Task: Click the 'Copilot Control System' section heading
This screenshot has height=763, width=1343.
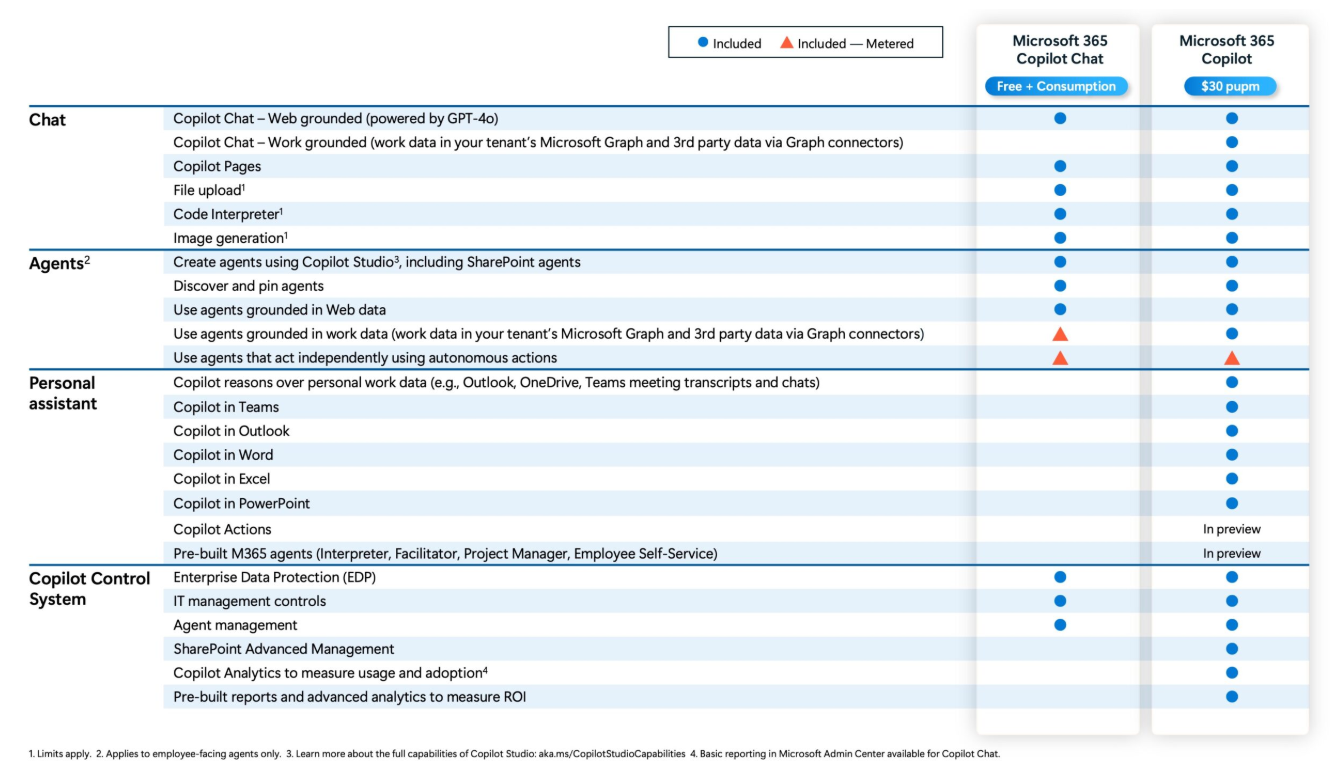Action: pyautogui.click(x=89, y=589)
